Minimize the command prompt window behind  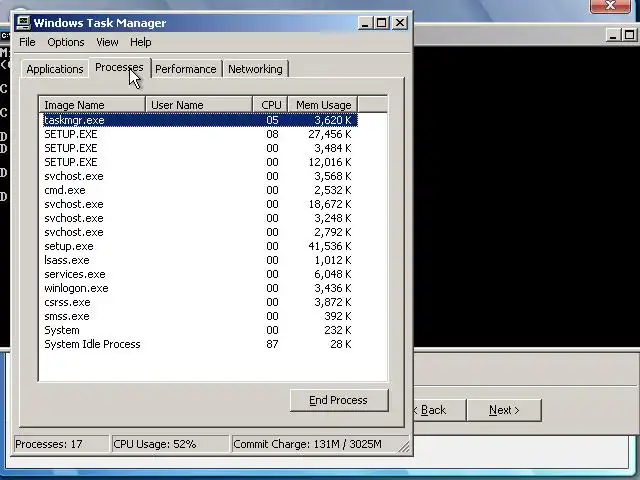(x=613, y=35)
